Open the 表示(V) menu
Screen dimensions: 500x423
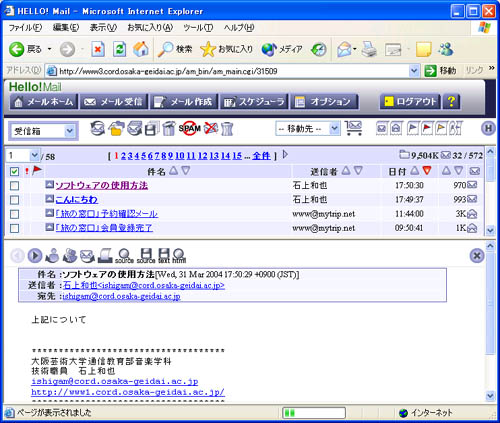pyautogui.click(x=103, y=28)
